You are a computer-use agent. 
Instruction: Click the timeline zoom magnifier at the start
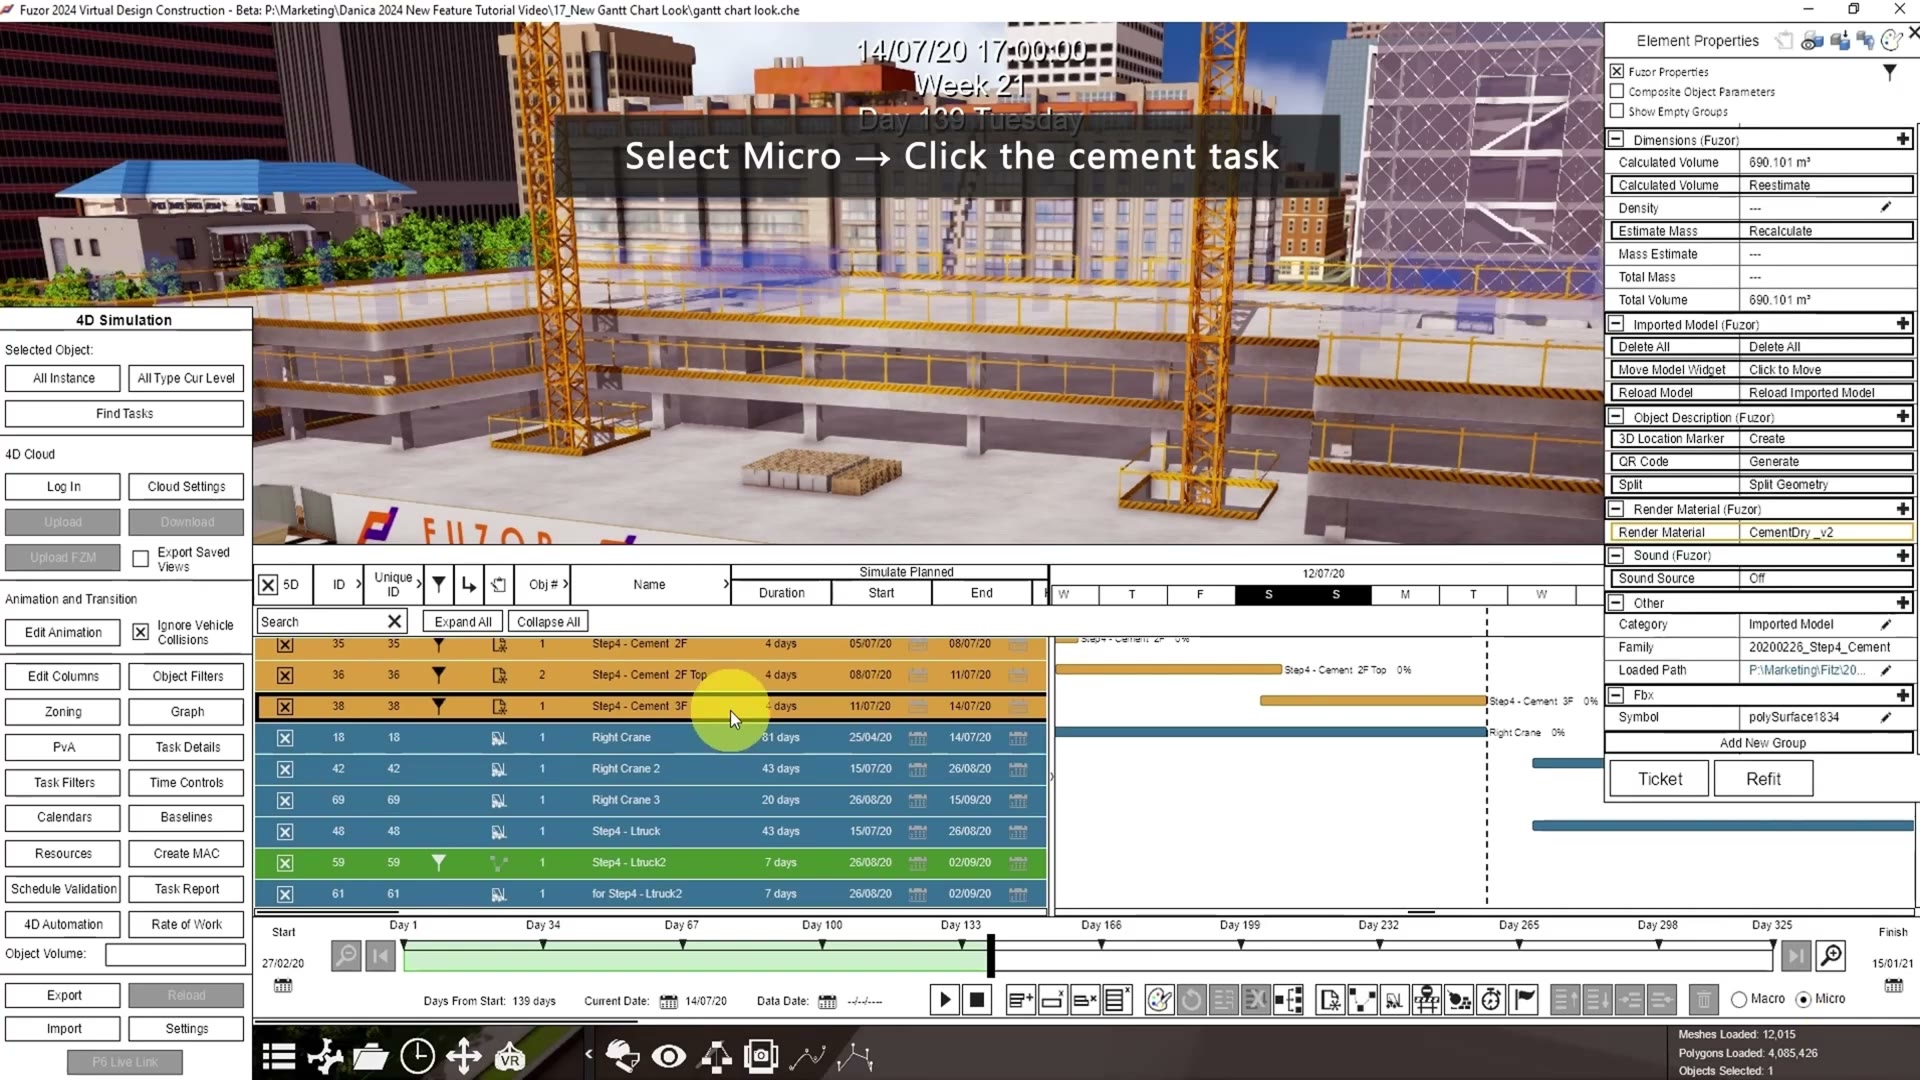pos(346,956)
